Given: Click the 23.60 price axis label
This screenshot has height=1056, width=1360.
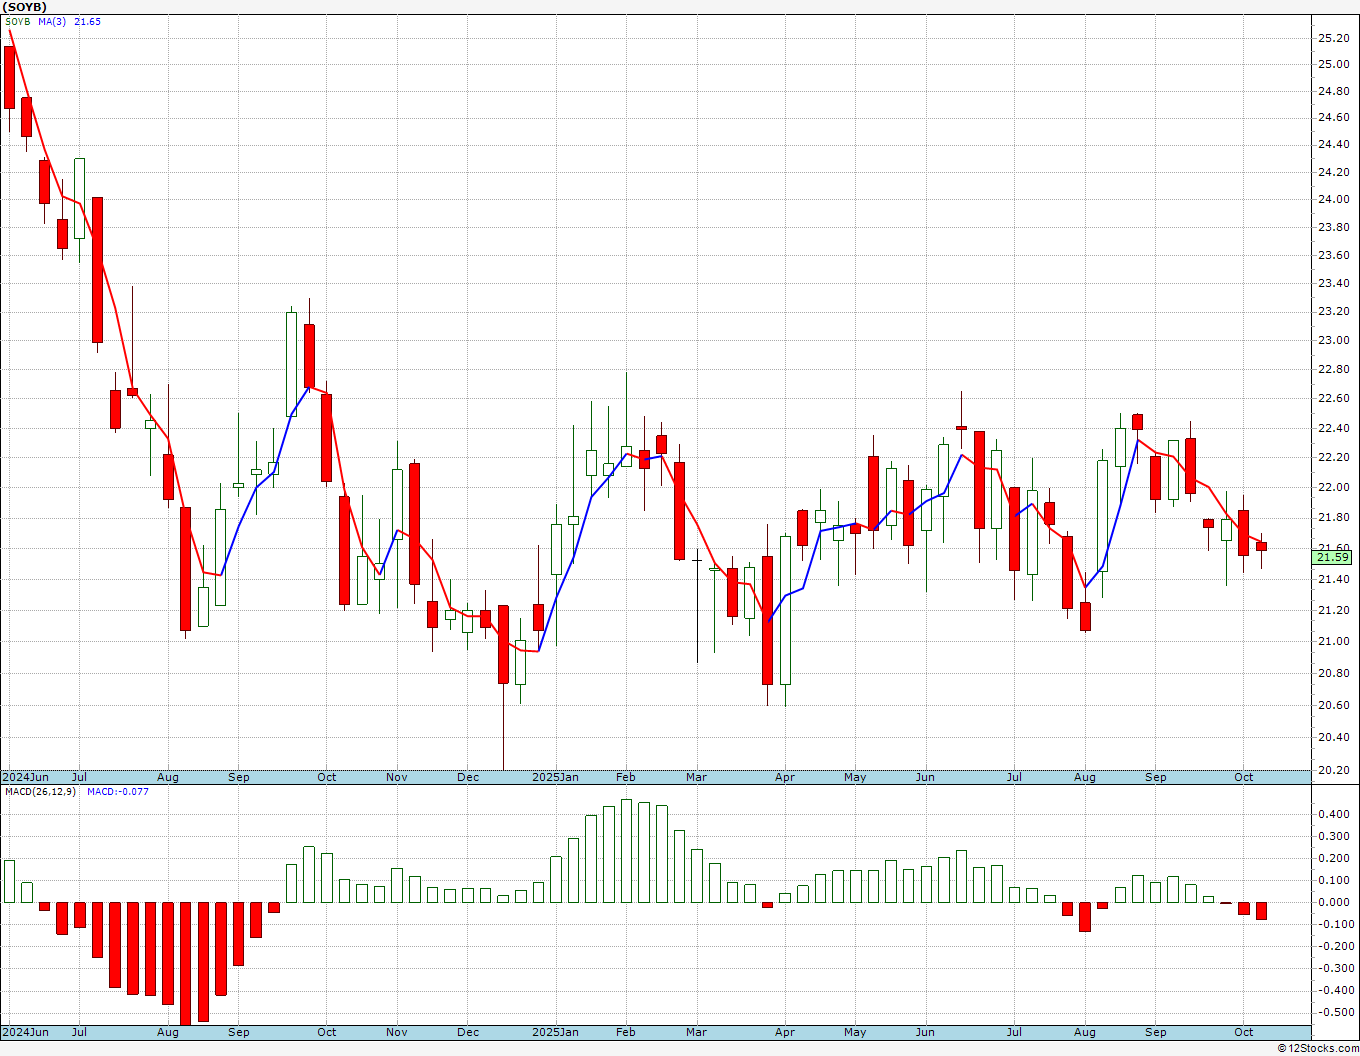Looking at the screenshot, I should click(x=1334, y=255).
